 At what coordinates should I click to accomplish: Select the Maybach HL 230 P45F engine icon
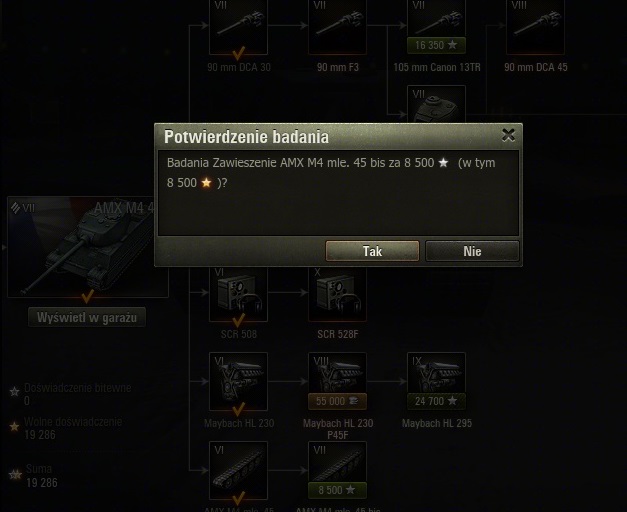(337, 373)
